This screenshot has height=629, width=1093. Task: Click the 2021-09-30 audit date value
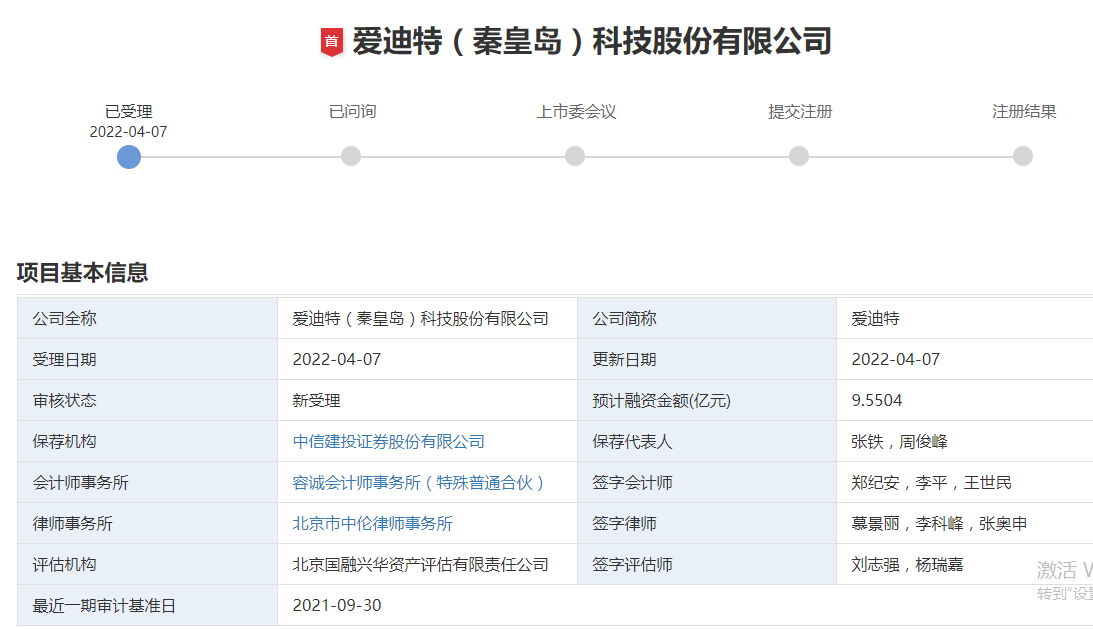click(x=337, y=605)
